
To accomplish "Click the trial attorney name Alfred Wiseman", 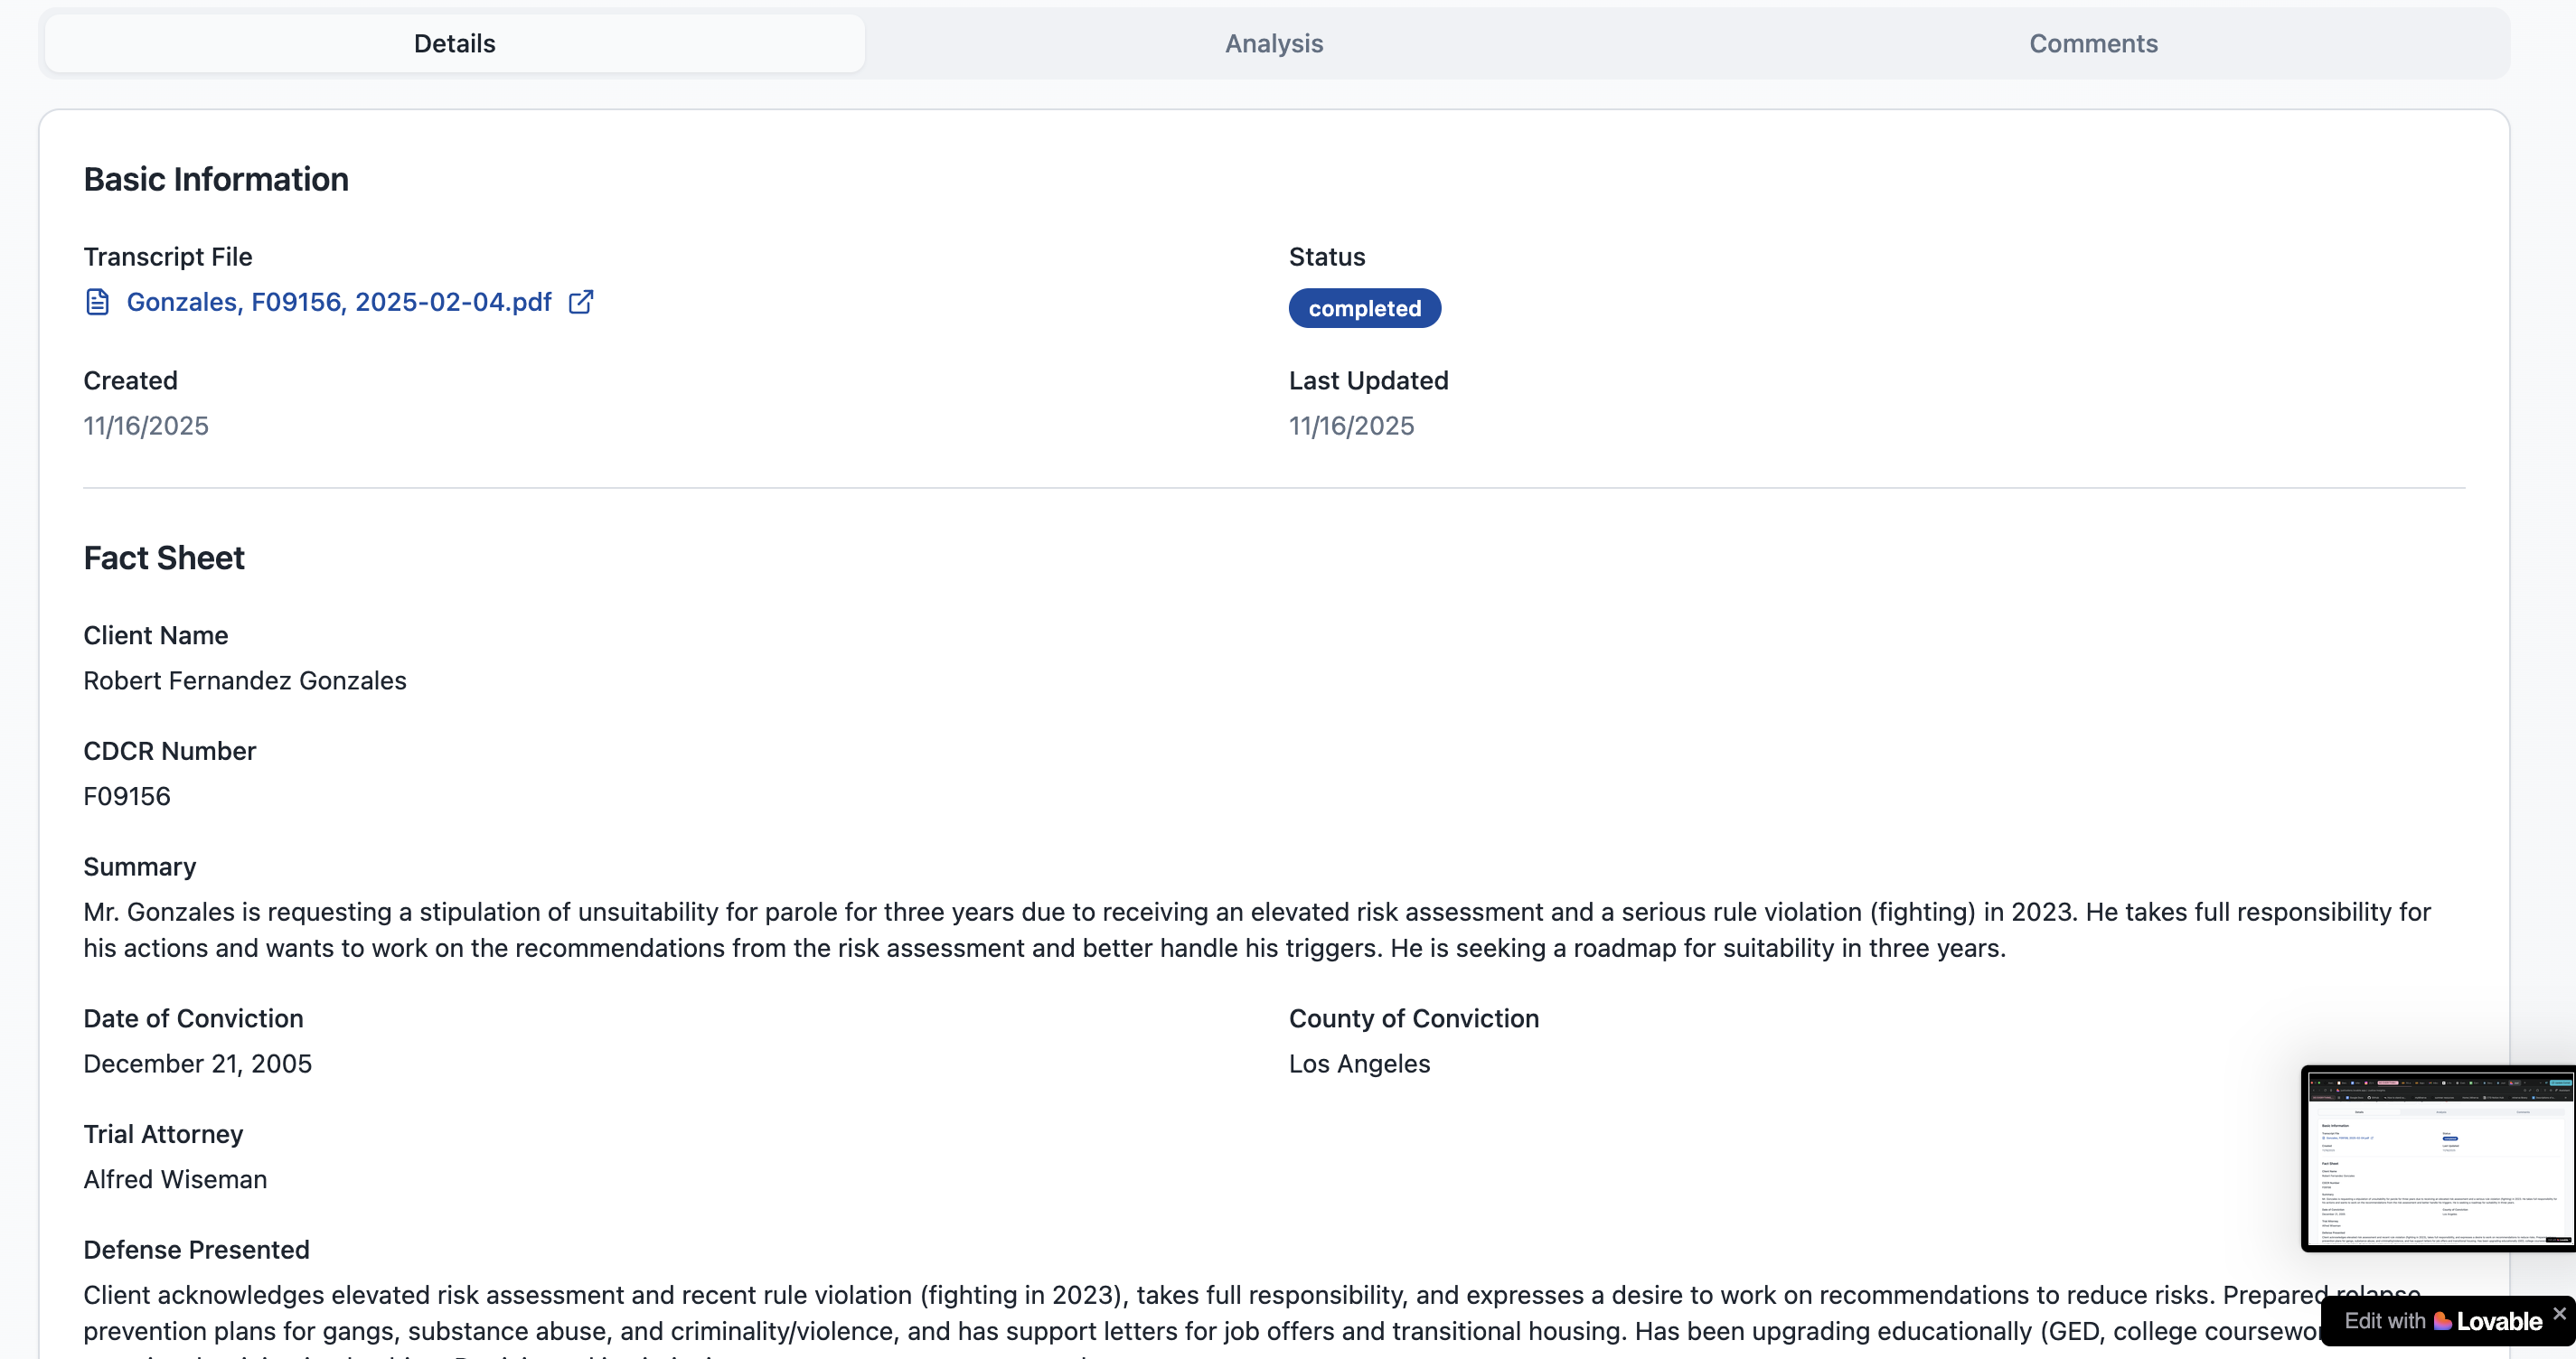I will coord(175,1180).
